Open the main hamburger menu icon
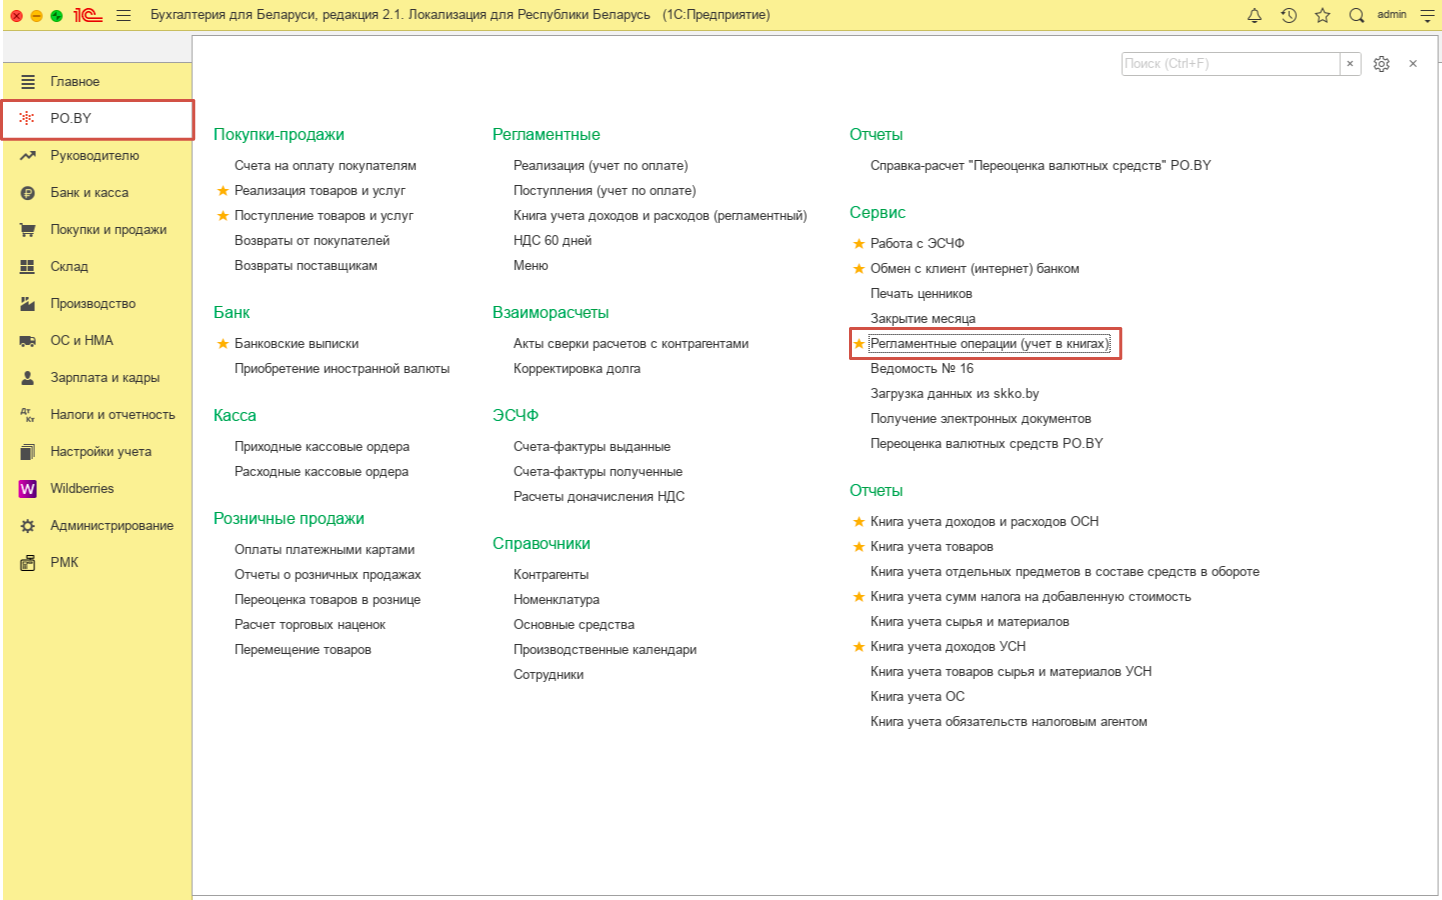The image size is (1442, 900). 124,15
